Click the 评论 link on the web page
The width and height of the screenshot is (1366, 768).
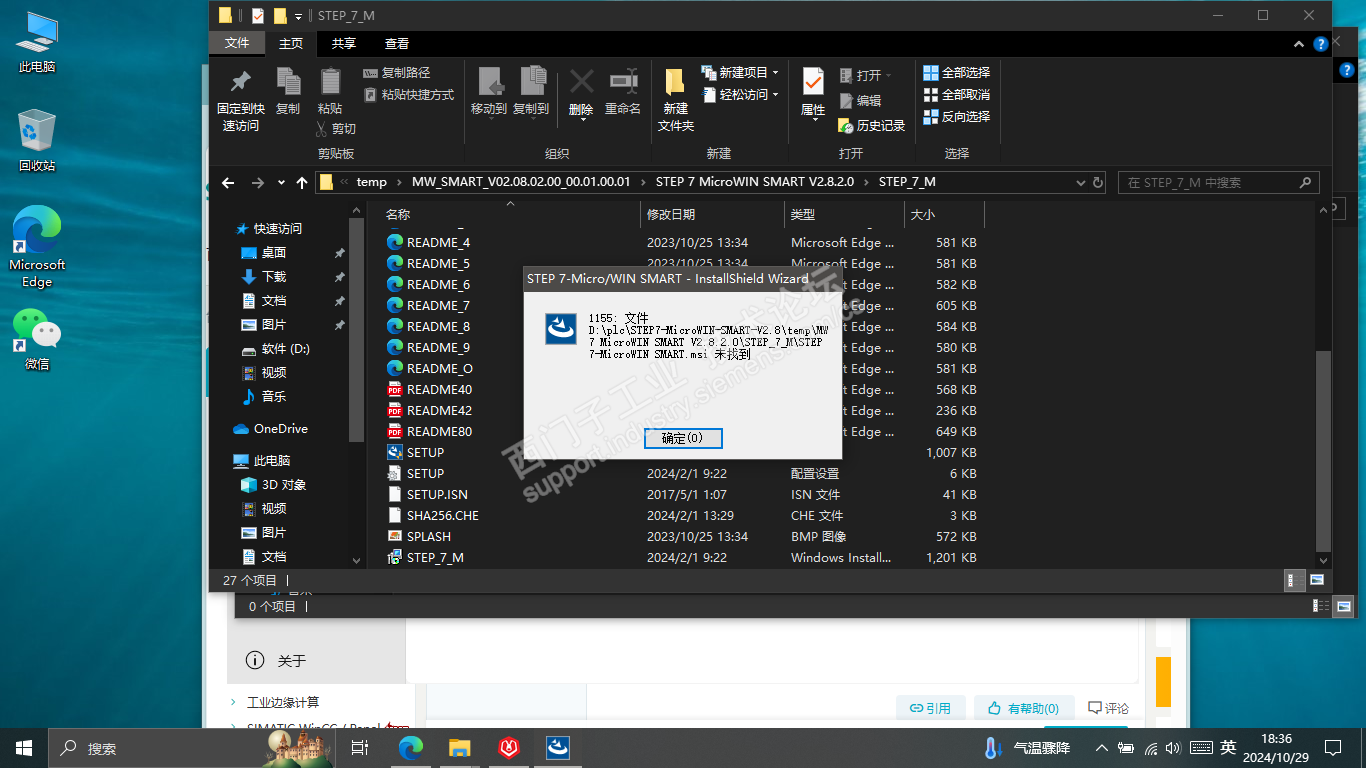(1108, 708)
